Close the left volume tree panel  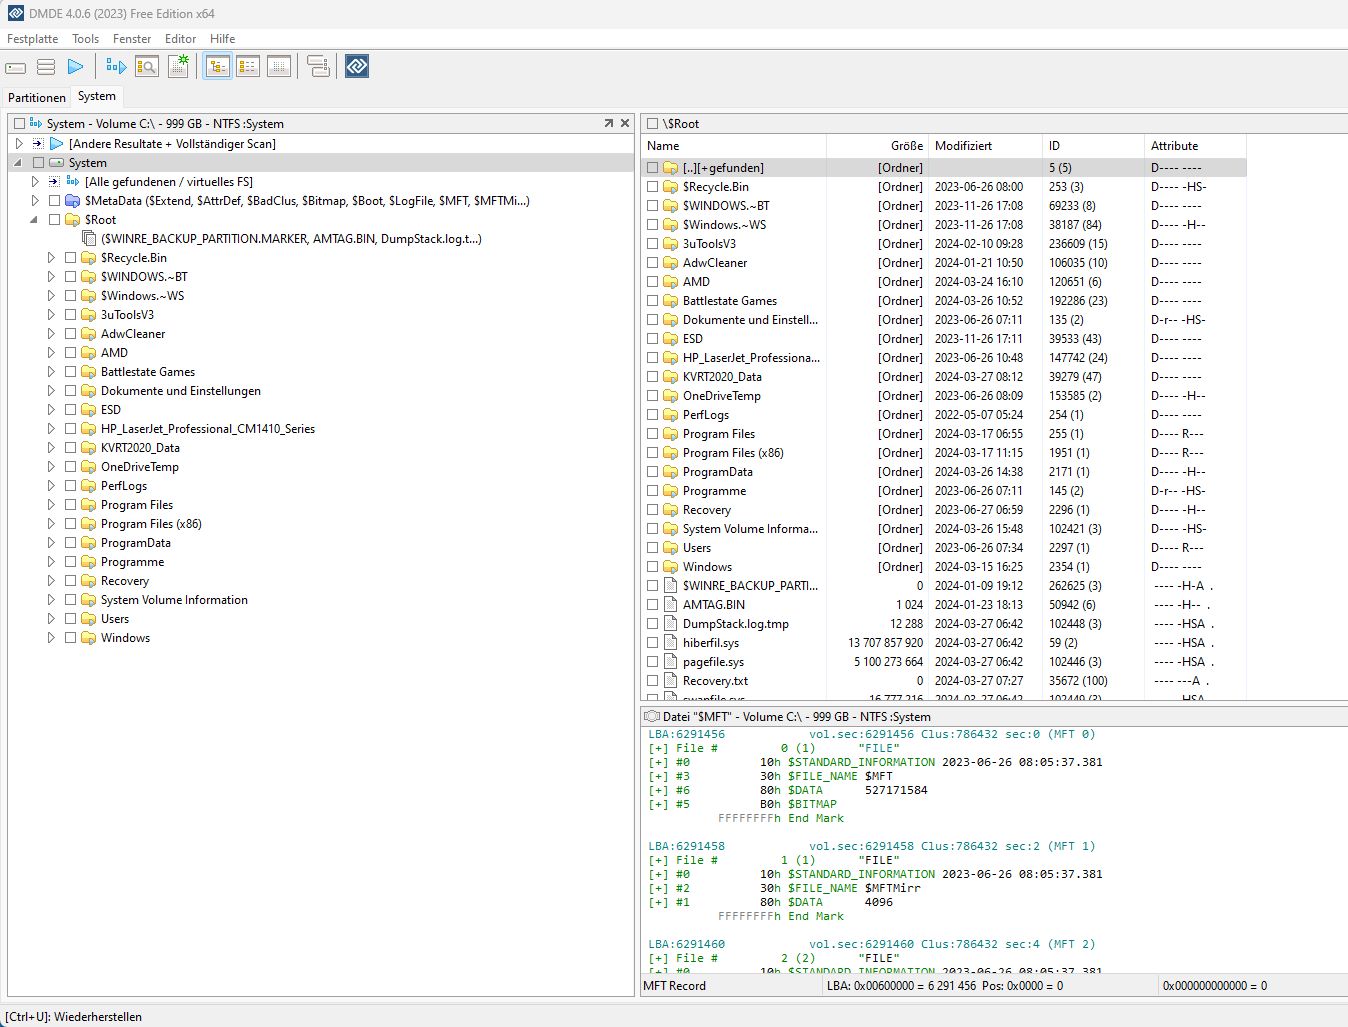pos(625,123)
